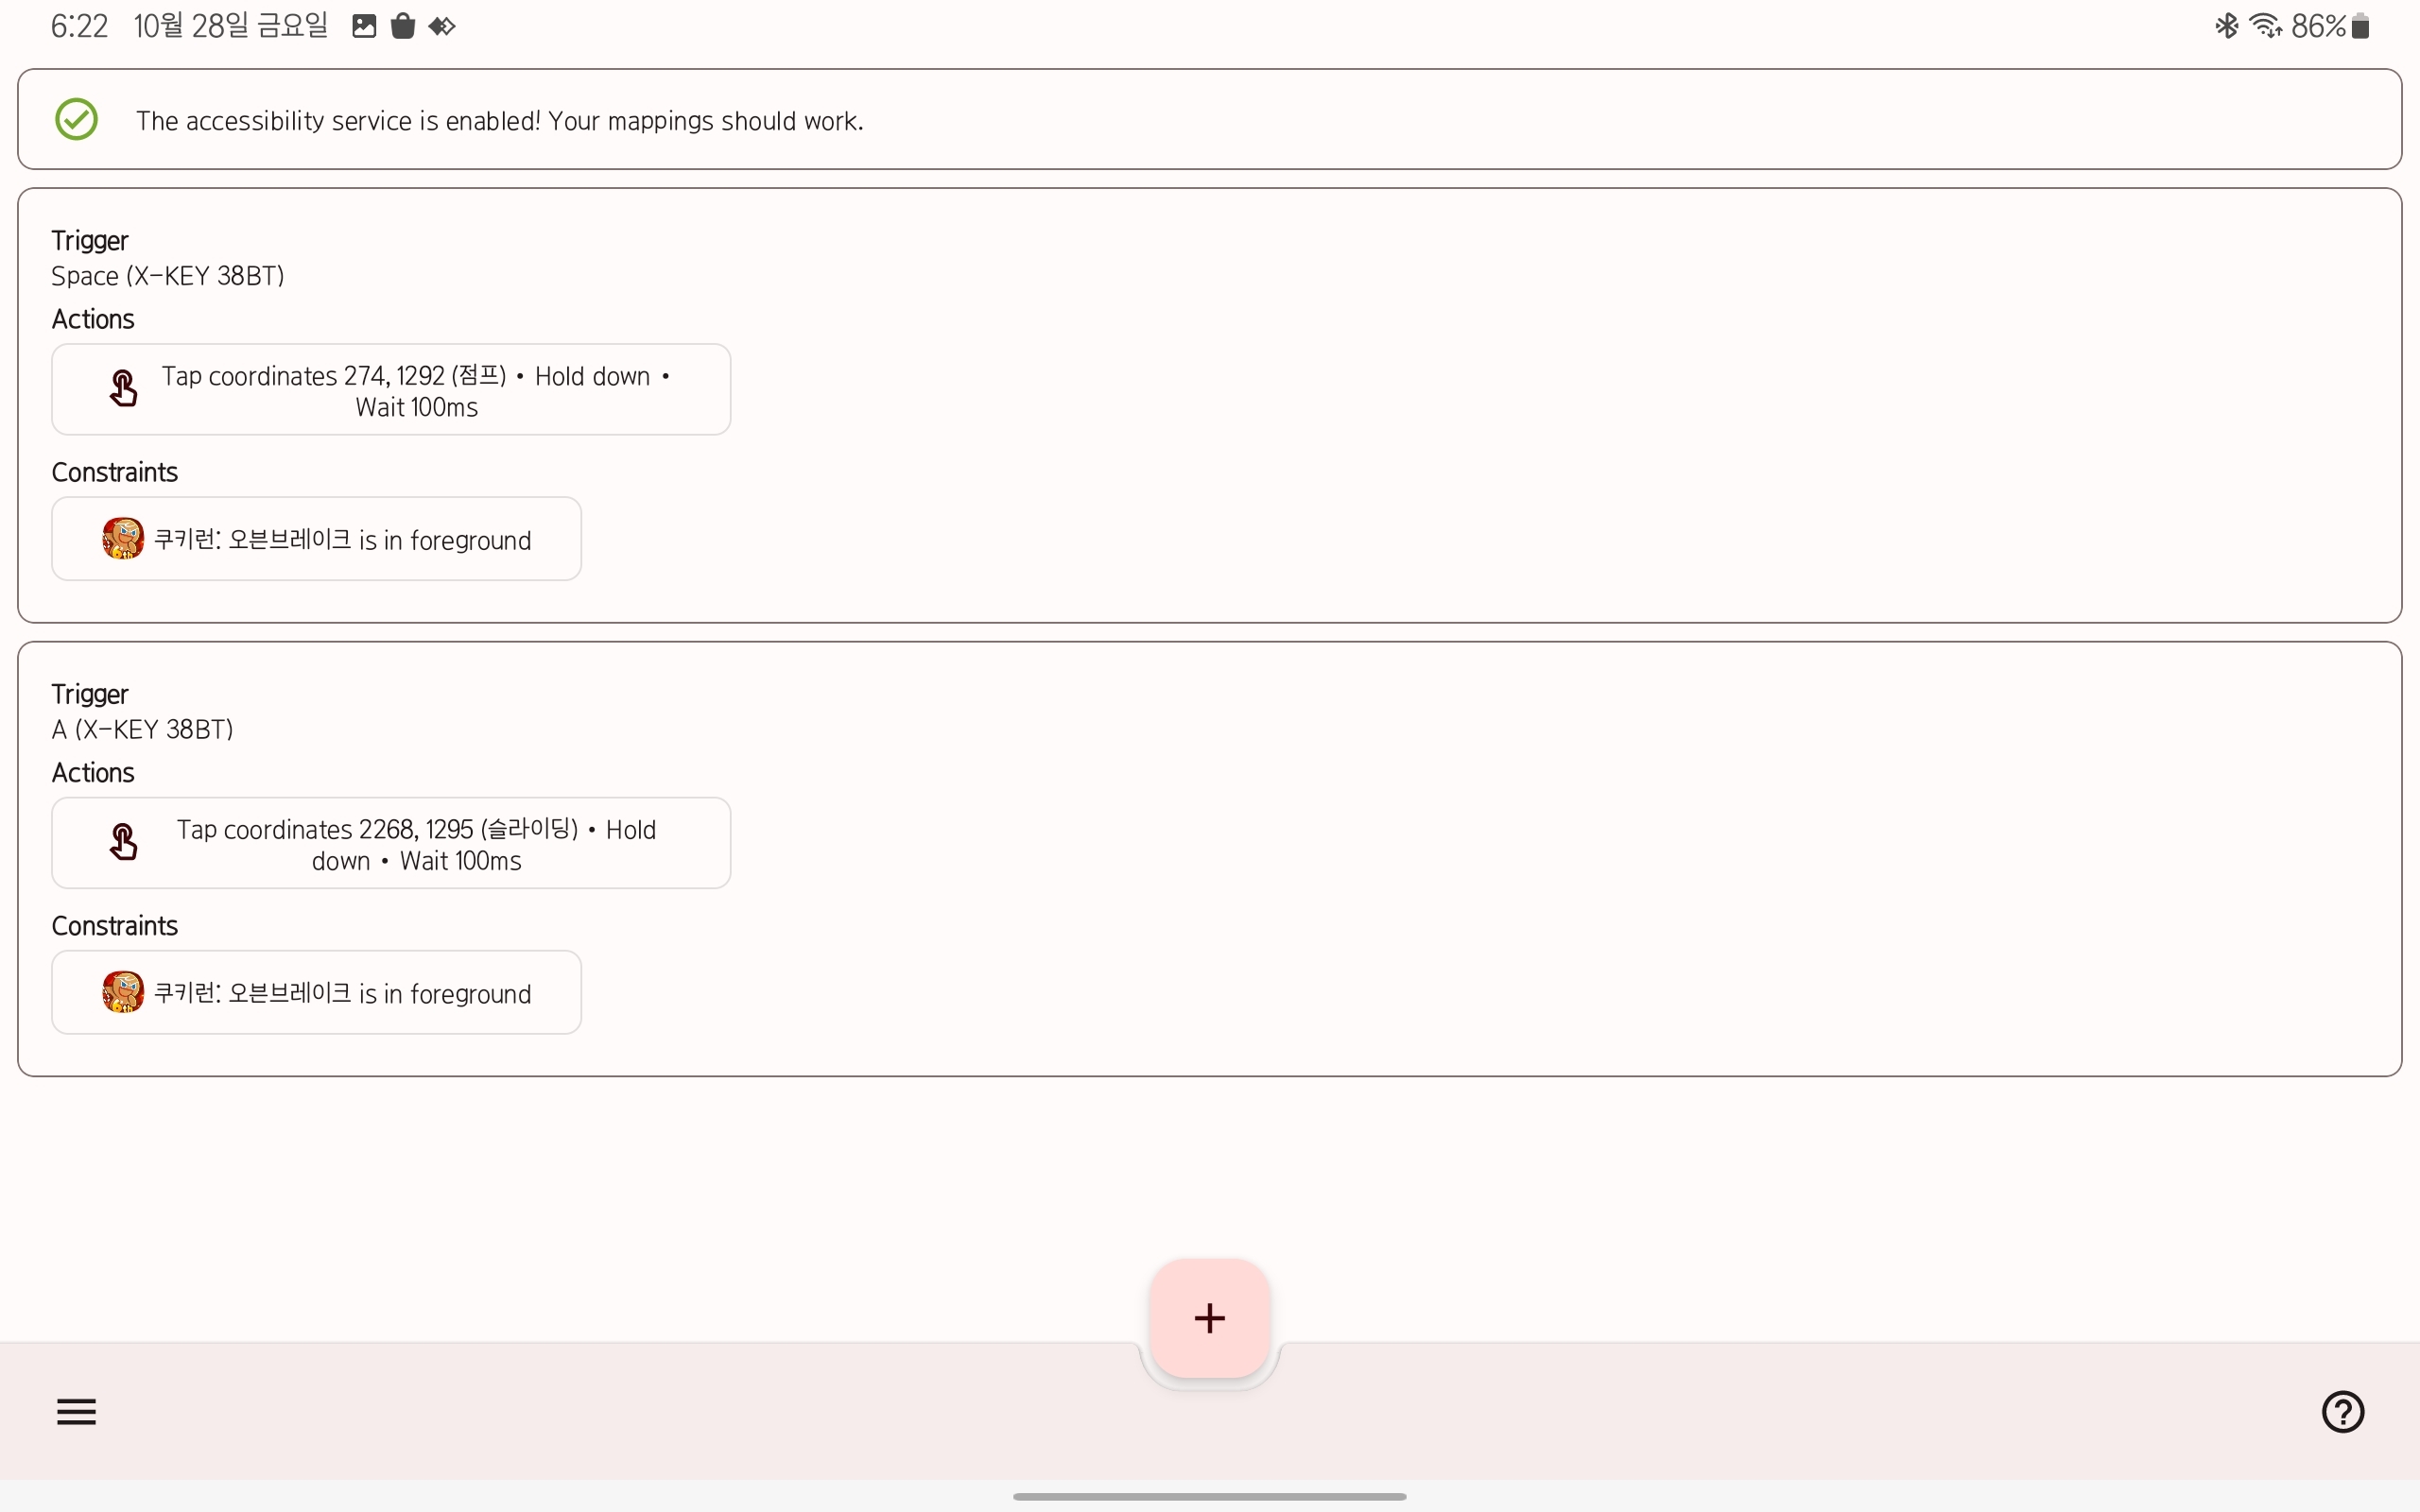Screen dimensions: 2420x1512
Task: Click tap gesture icon in Space mapping action
Action: point(123,389)
